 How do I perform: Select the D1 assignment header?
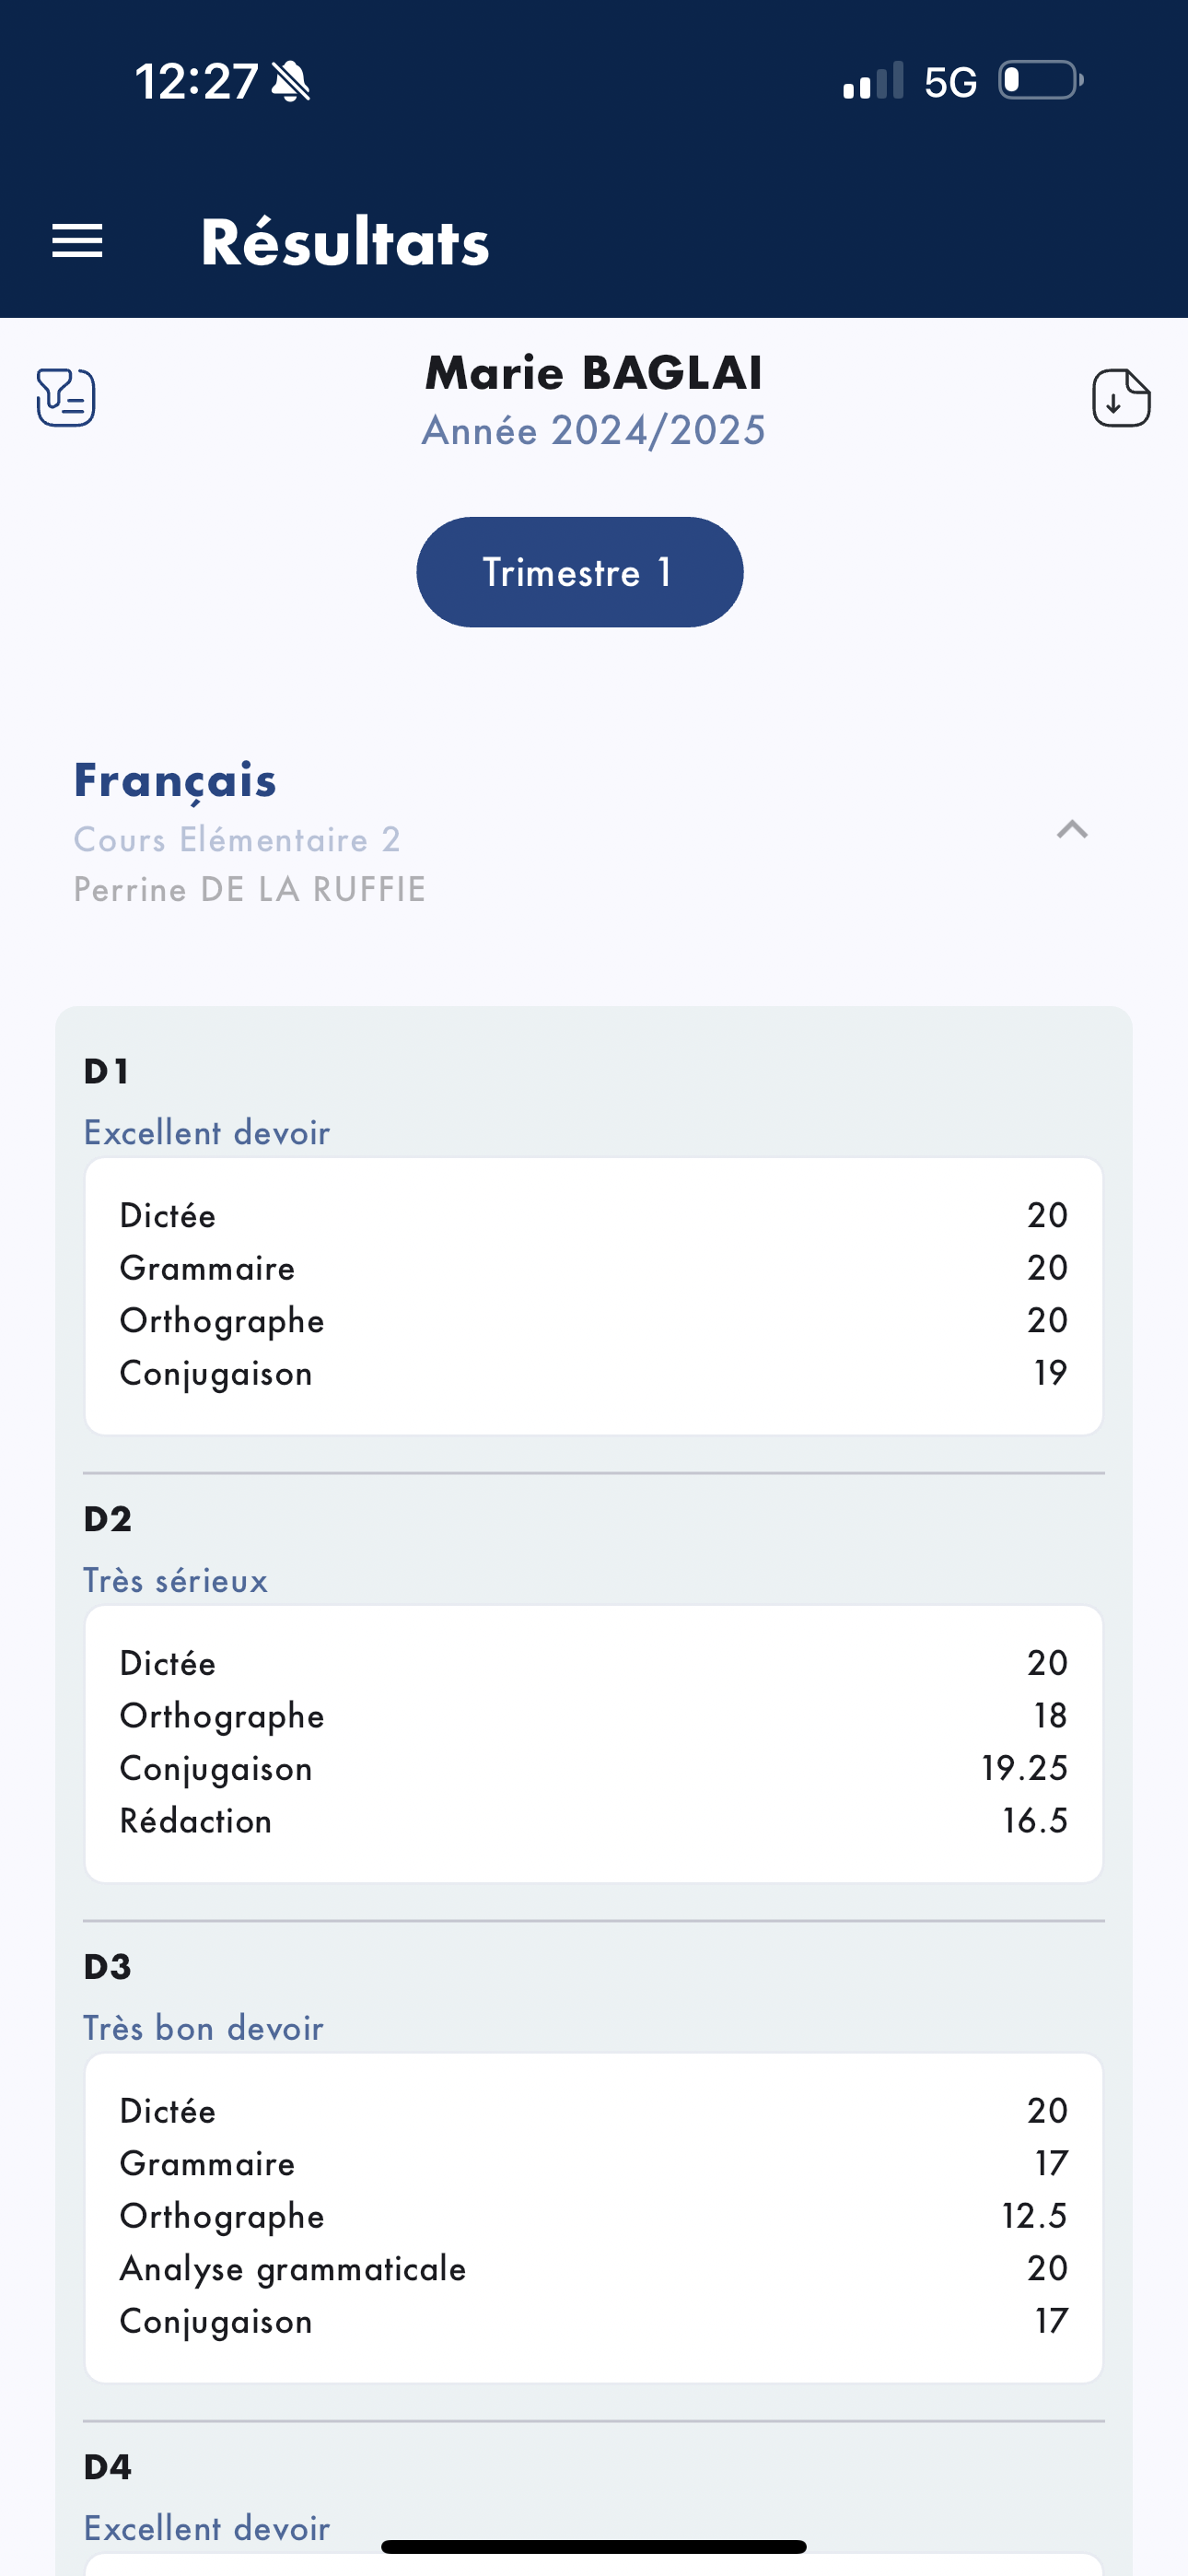tap(106, 1072)
